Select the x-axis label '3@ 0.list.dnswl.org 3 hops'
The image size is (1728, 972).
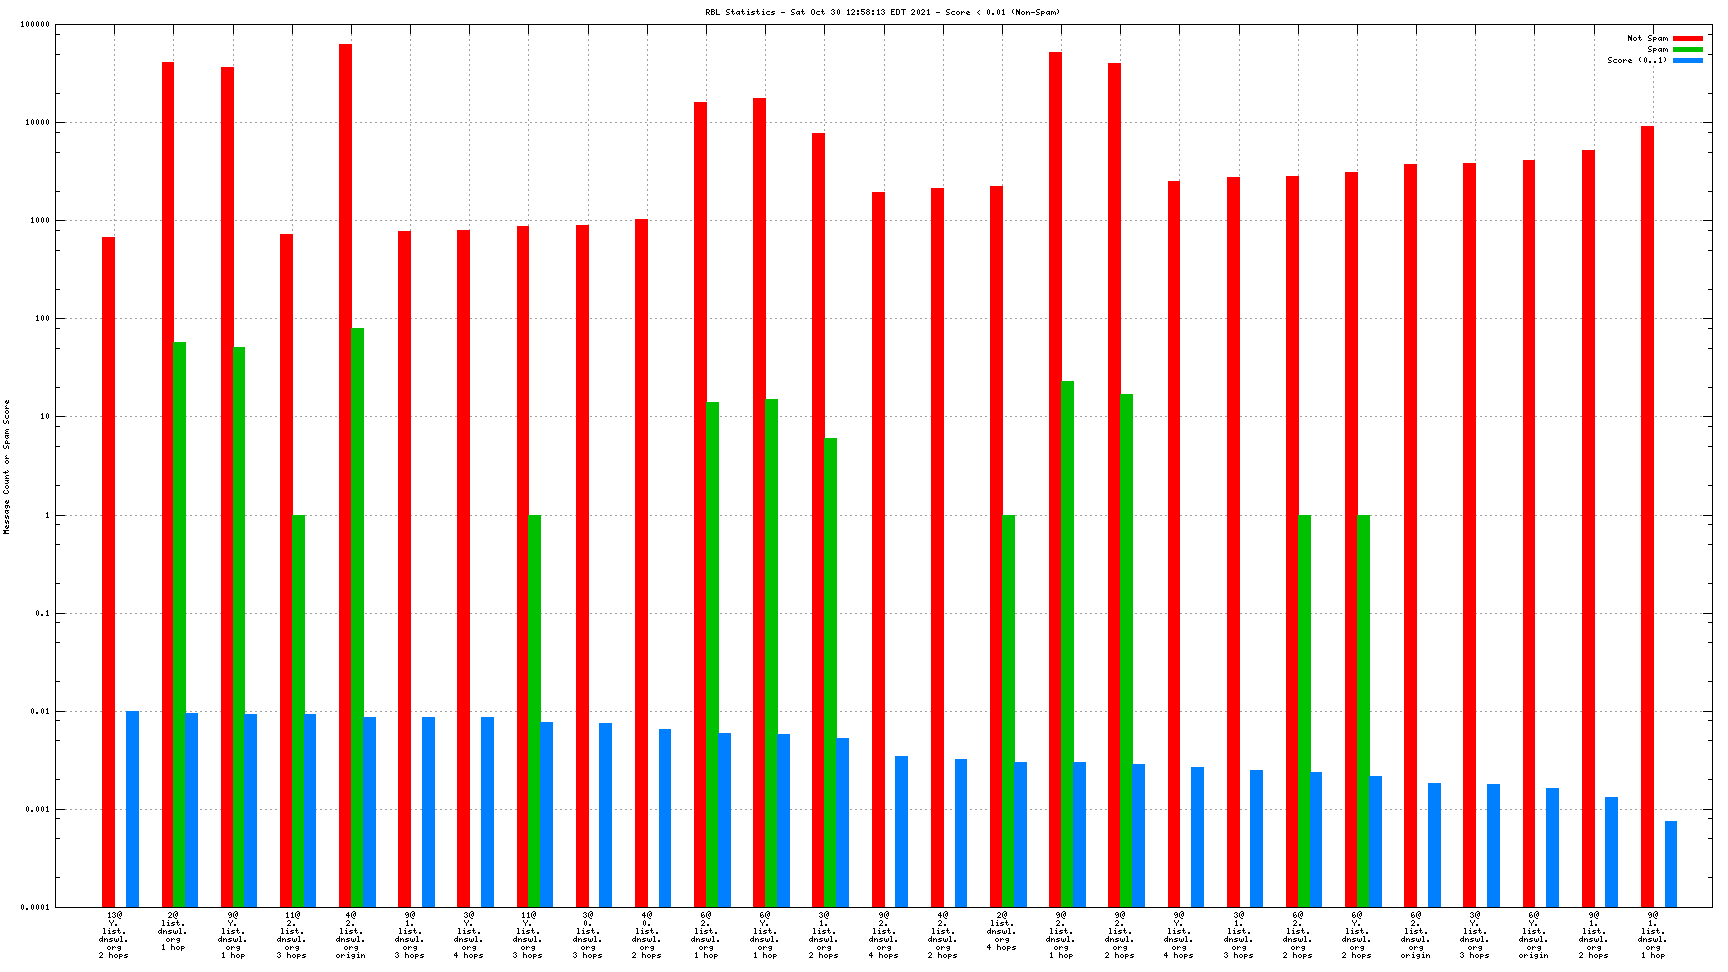coord(587,934)
